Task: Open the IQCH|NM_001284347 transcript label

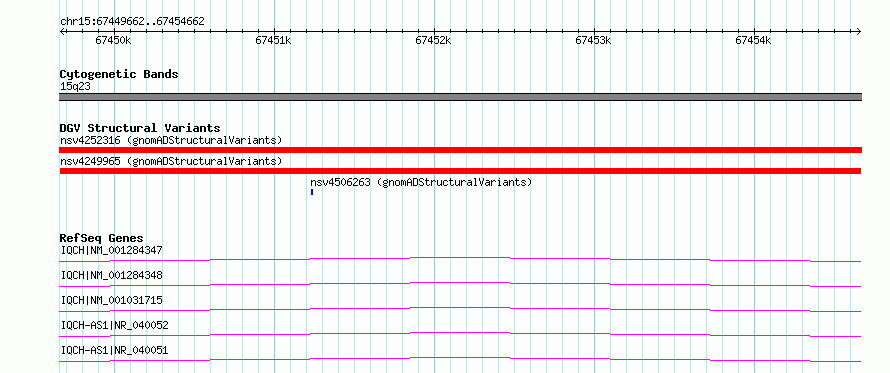Action: tap(112, 250)
